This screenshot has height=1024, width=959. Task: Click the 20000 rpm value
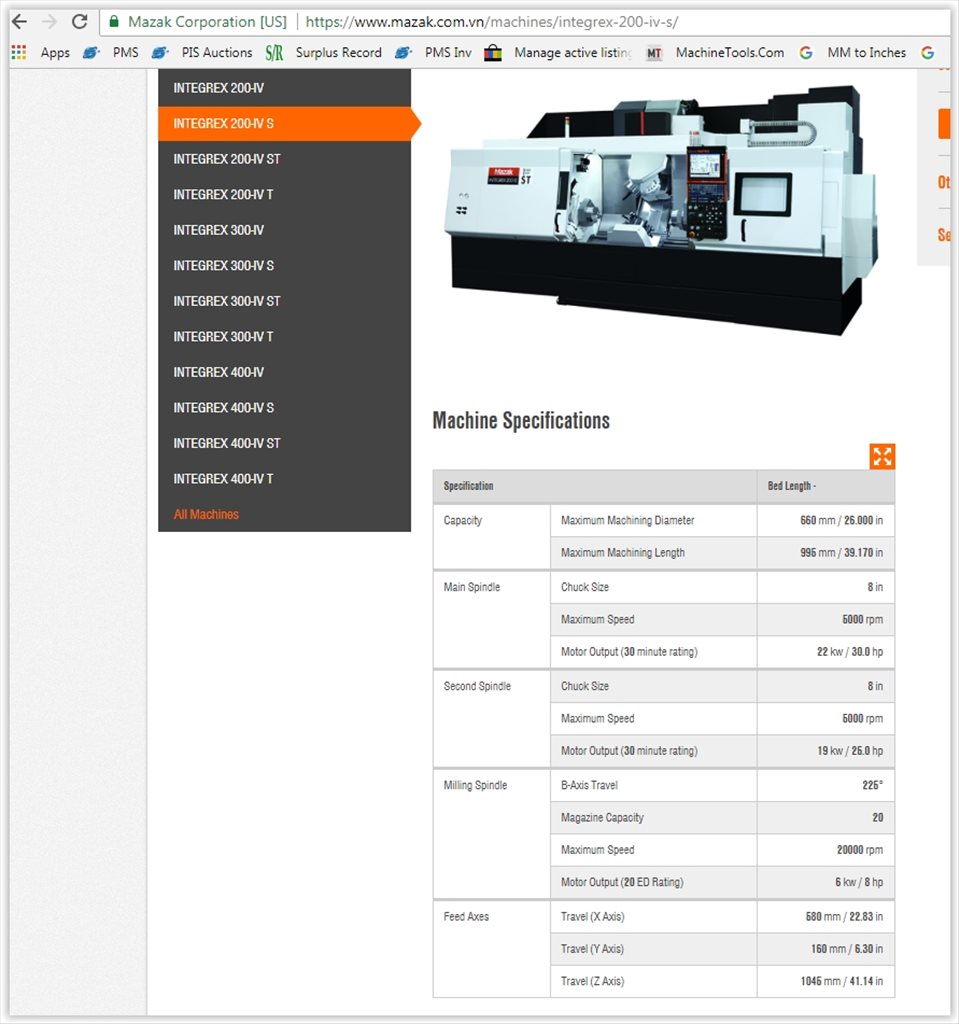click(x=860, y=850)
